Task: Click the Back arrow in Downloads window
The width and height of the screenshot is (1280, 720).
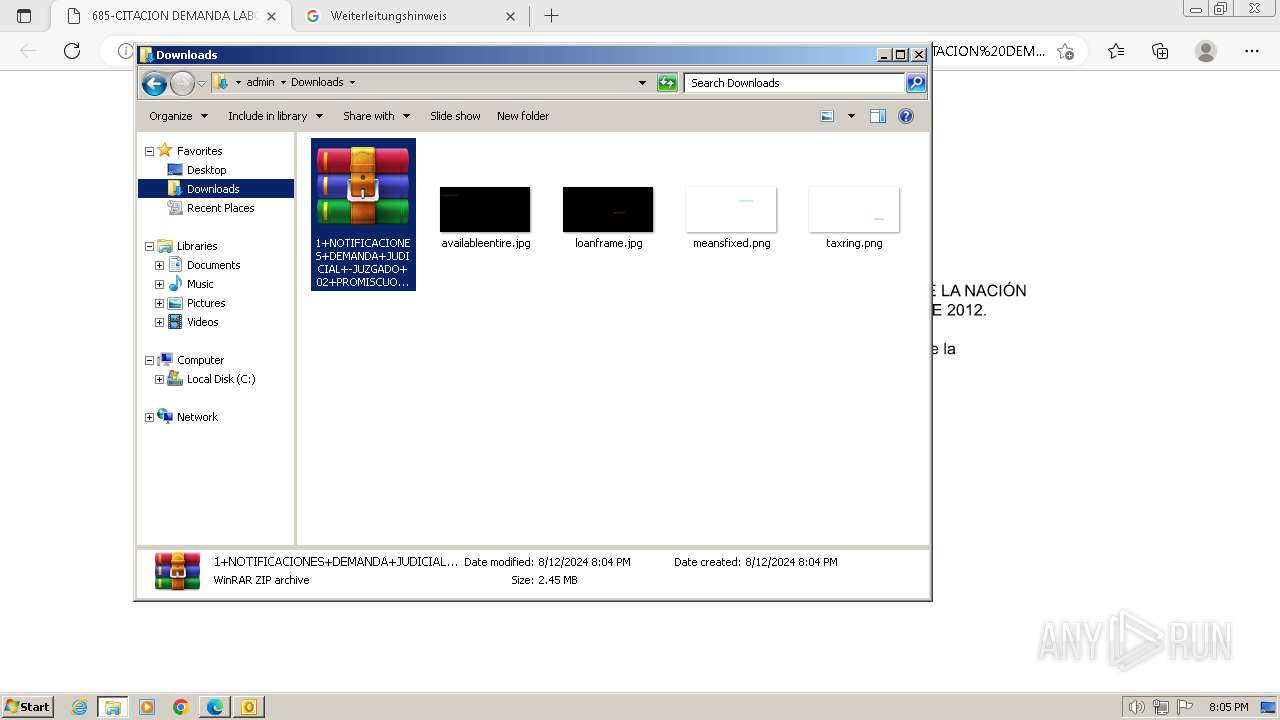Action: pos(154,83)
